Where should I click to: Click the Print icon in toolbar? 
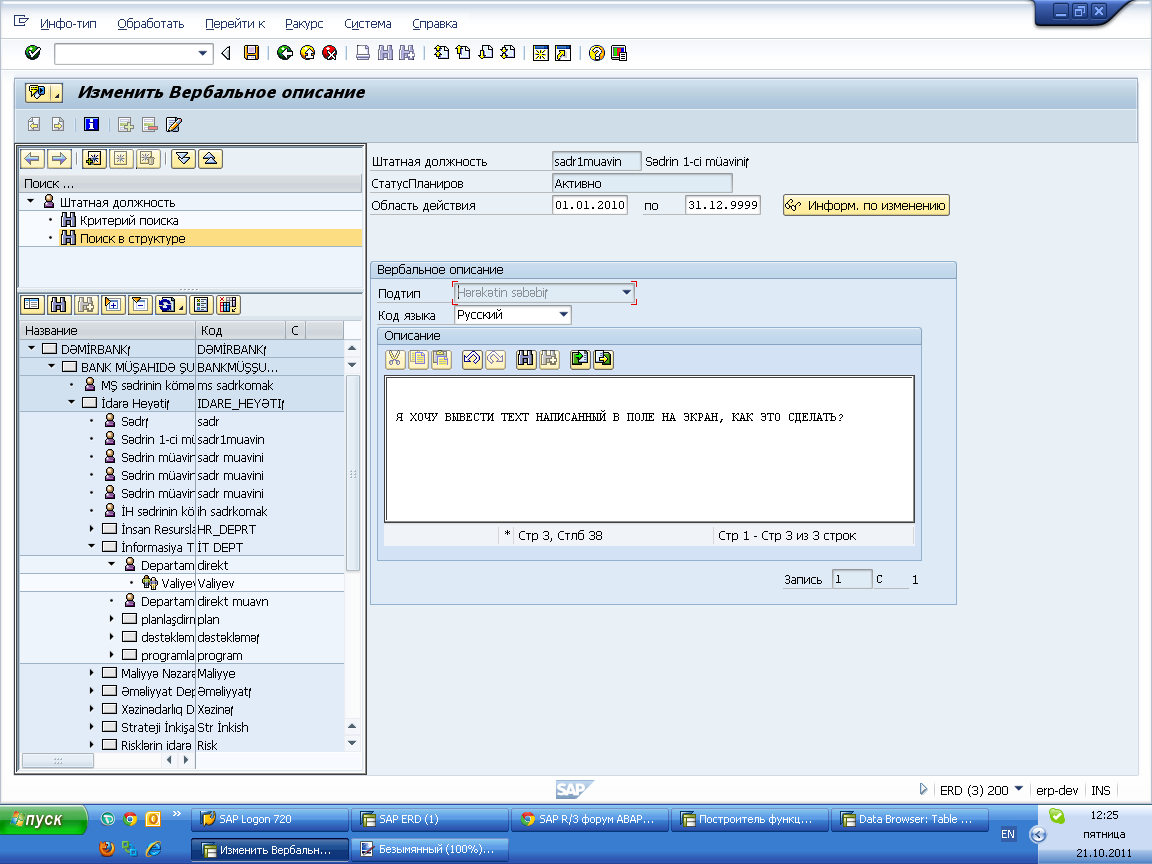363,53
